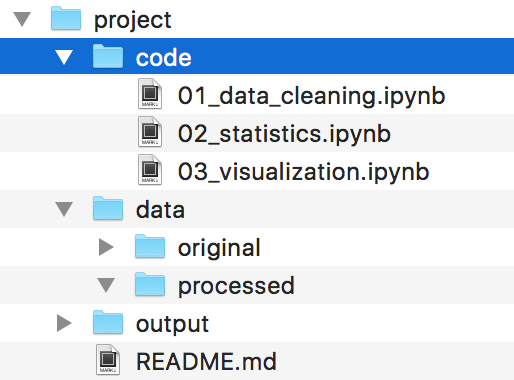Collapse the data folder disclosure triangle
This screenshot has height=380, width=514.
pyautogui.click(x=64, y=209)
